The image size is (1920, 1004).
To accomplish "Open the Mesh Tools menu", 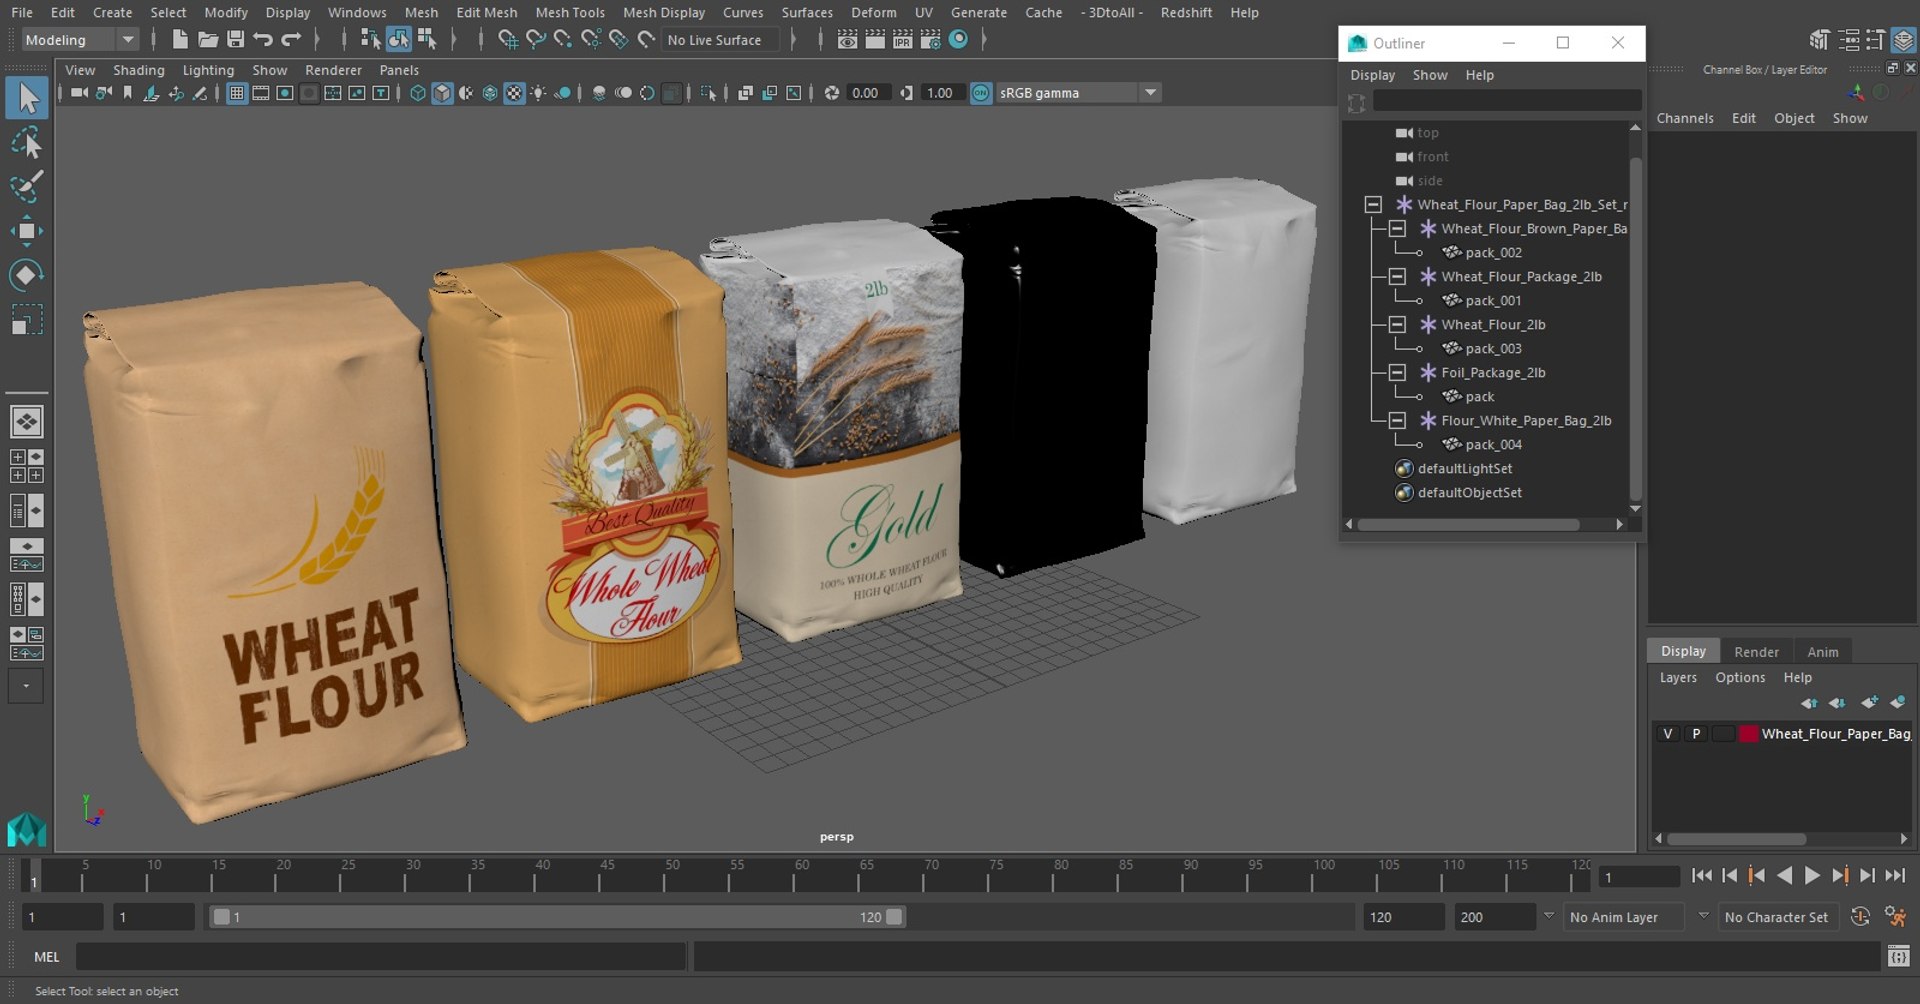I will (x=570, y=12).
